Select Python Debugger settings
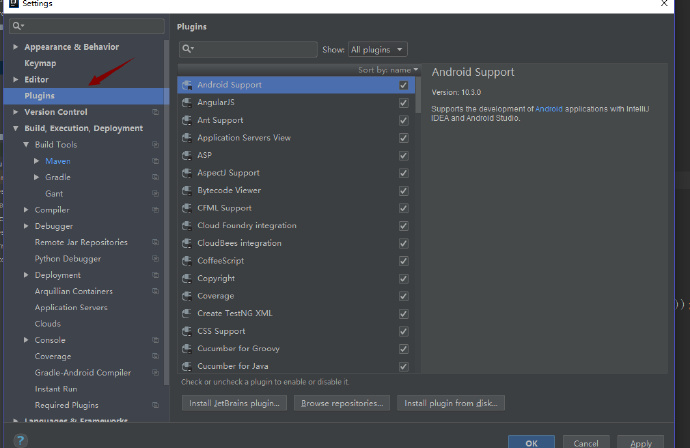Image resolution: width=690 pixels, height=448 pixels. click(68, 259)
